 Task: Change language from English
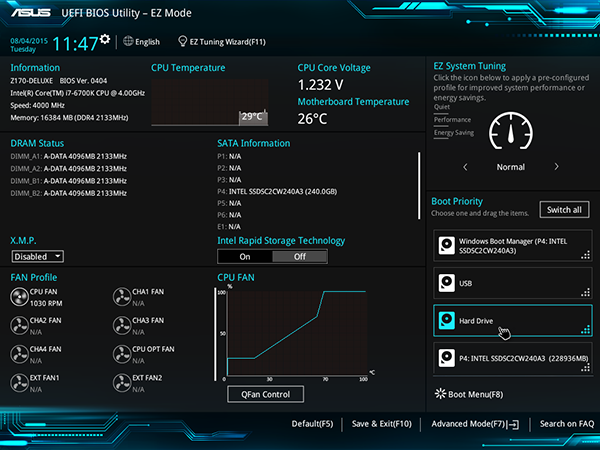click(x=147, y=42)
